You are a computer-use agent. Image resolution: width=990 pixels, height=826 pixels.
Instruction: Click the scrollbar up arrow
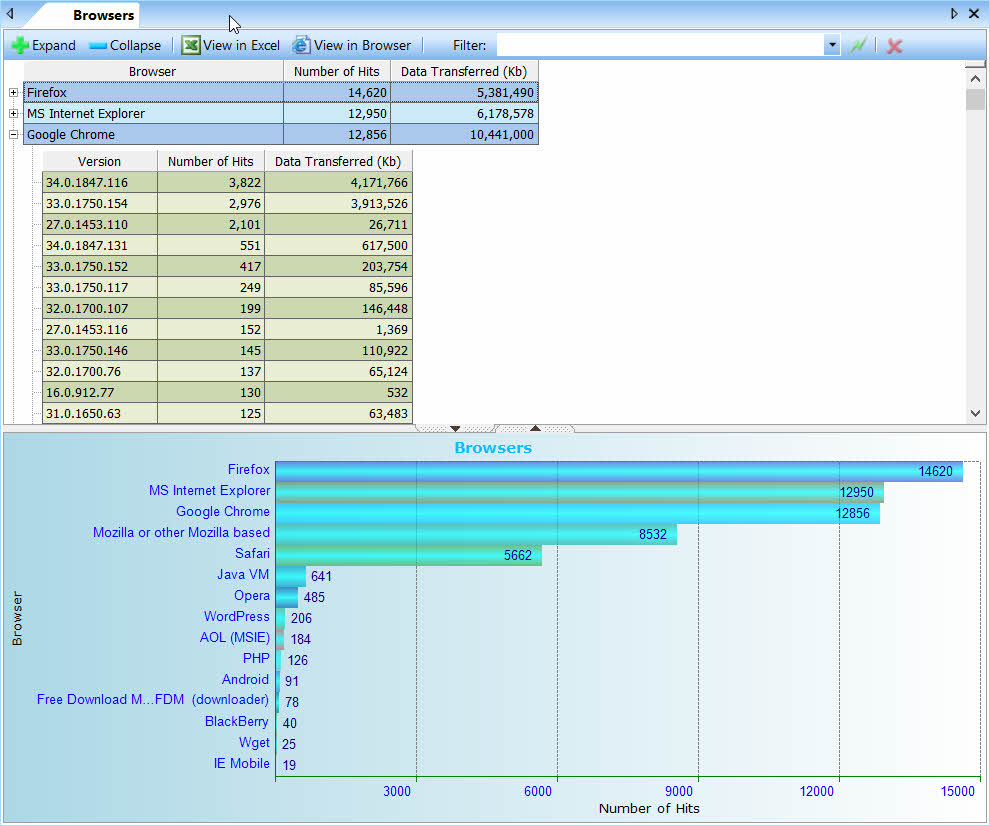point(975,79)
